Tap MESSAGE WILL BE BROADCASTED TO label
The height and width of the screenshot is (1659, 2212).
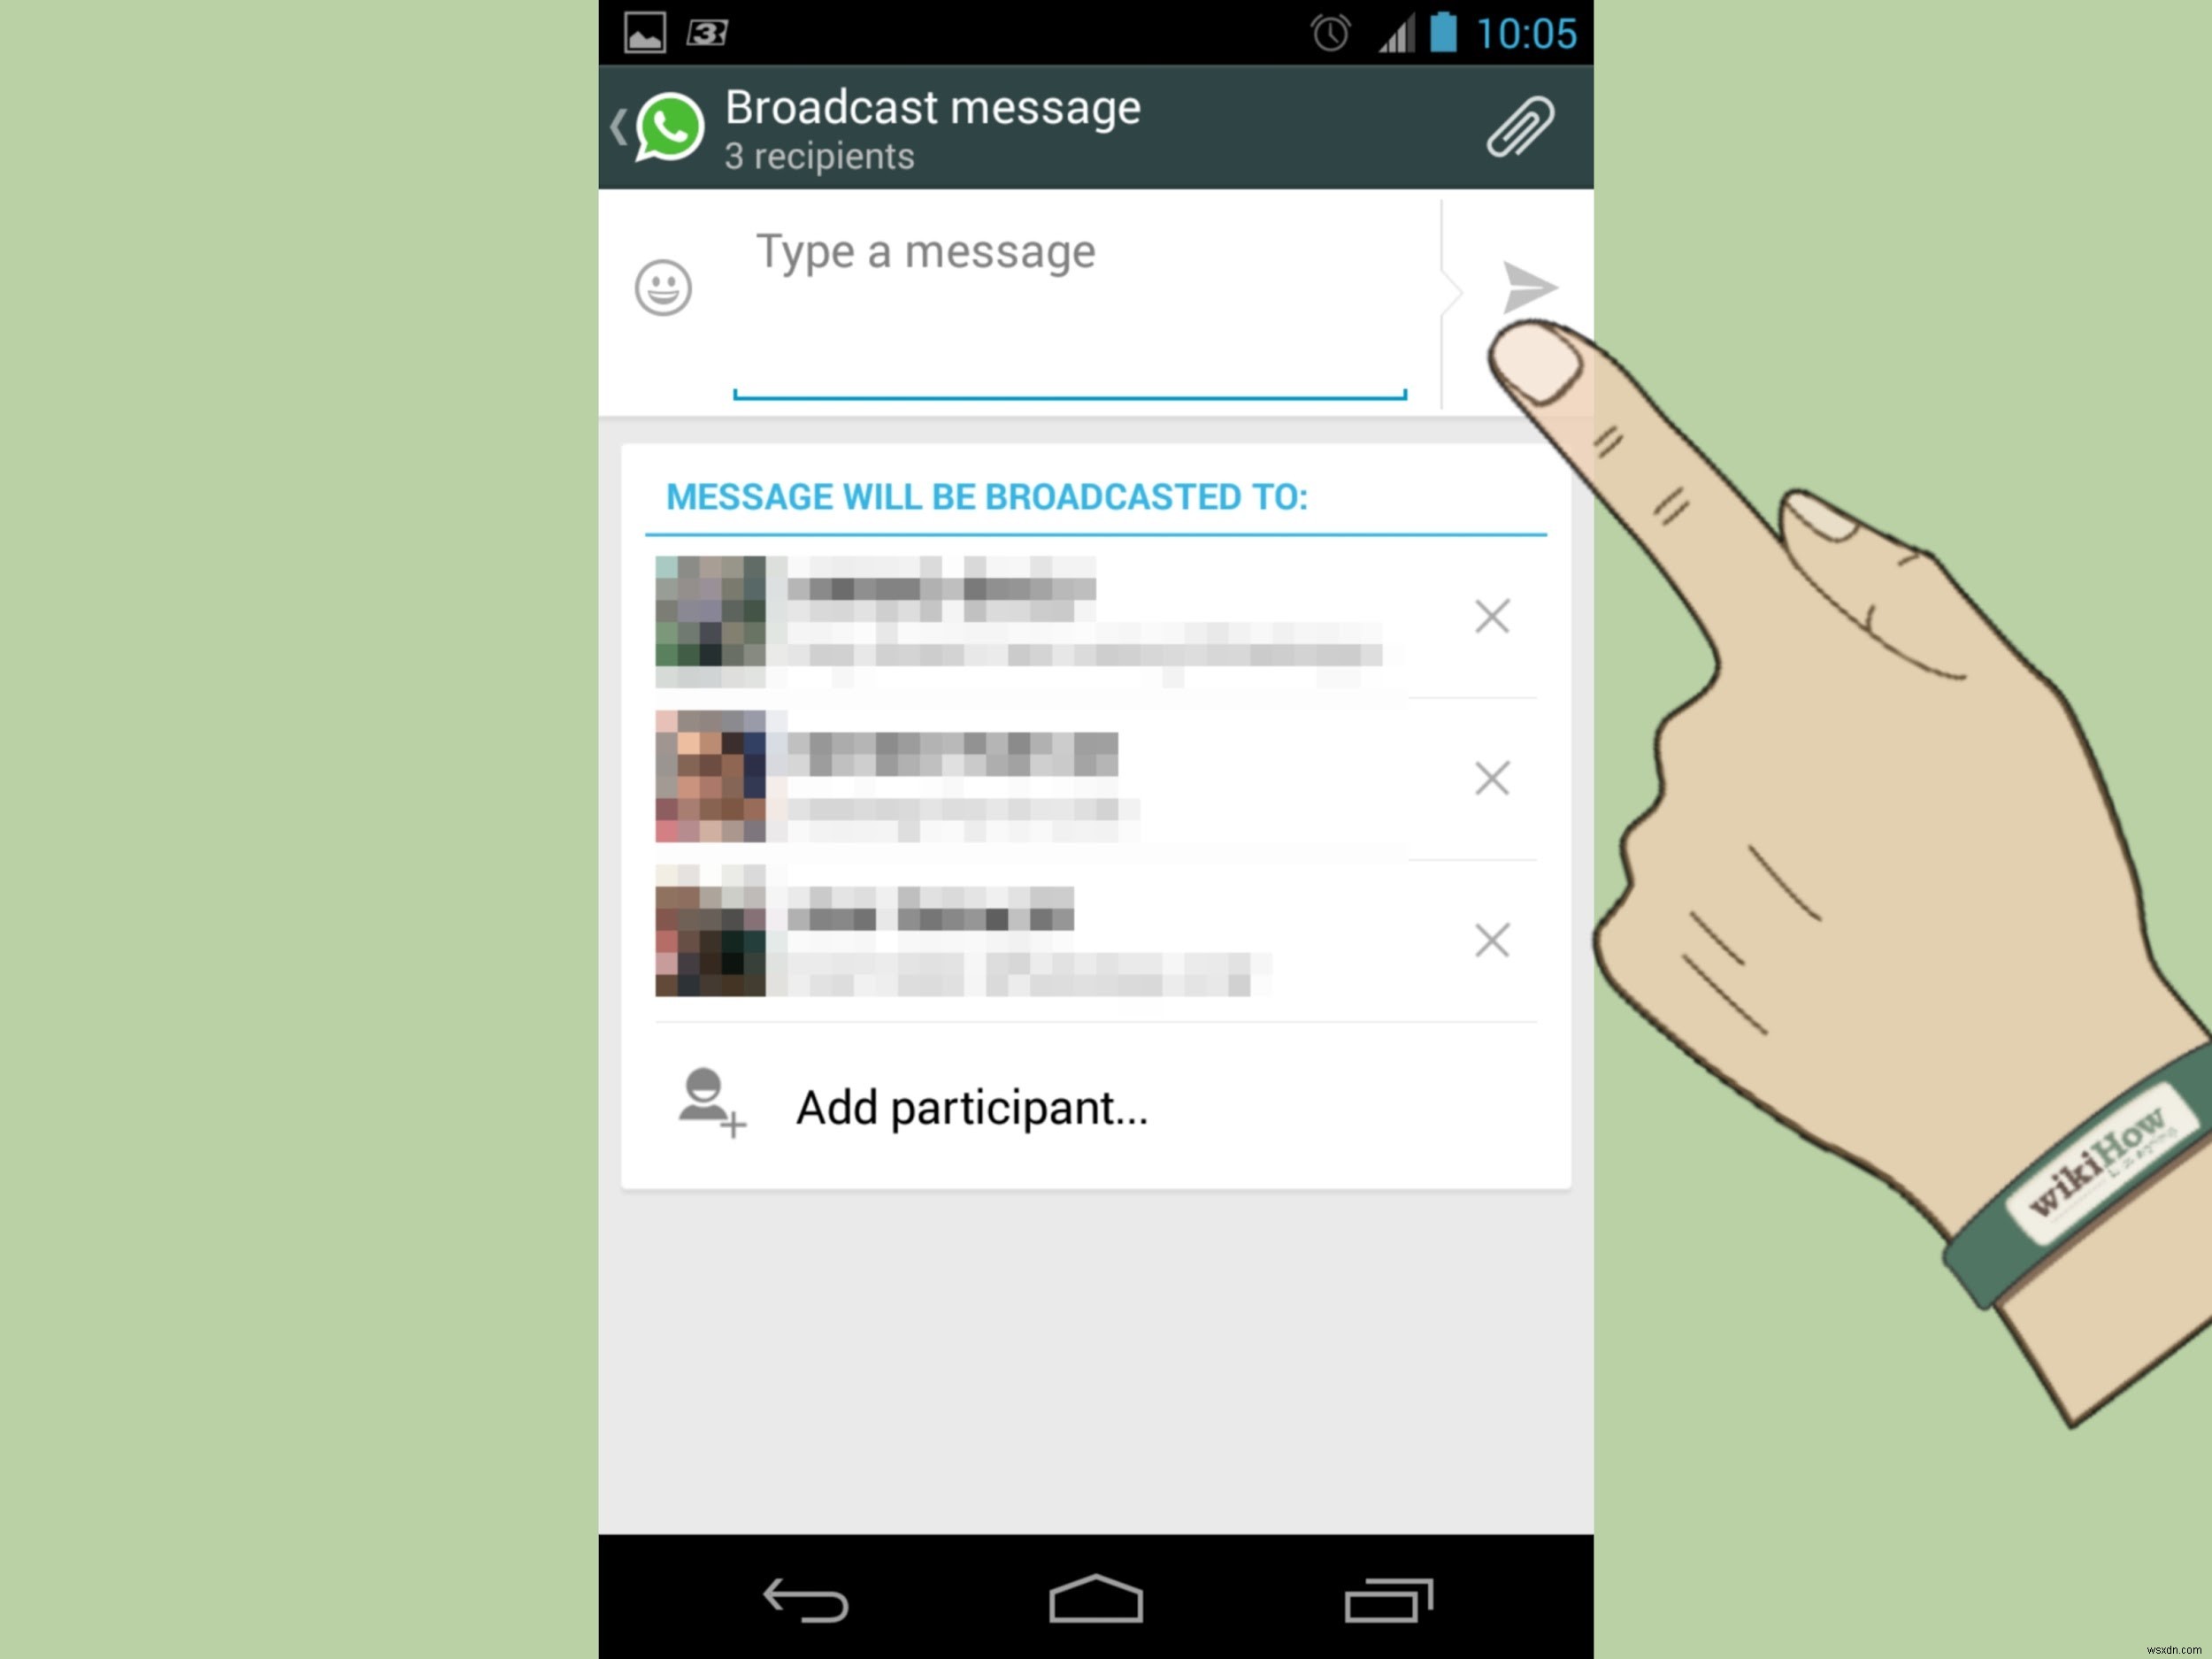[x=986, y=496]
